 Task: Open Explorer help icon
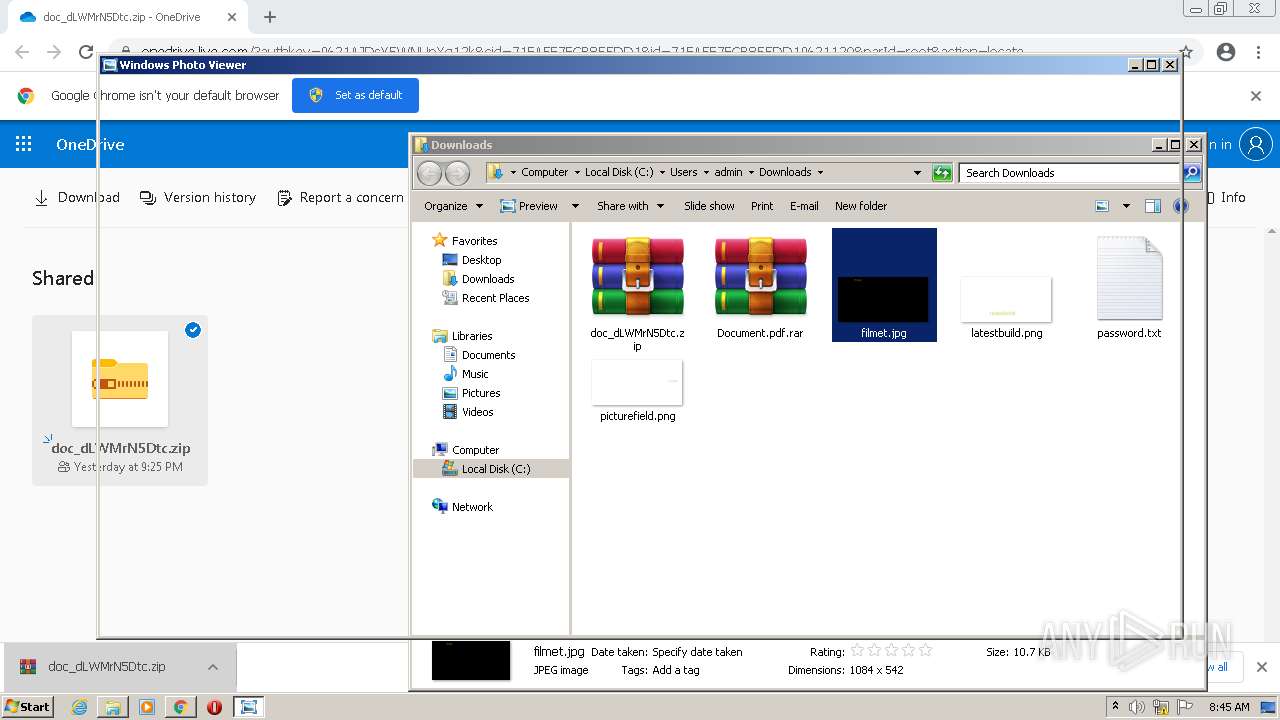pyautogui.click(x=1181, y=206)
